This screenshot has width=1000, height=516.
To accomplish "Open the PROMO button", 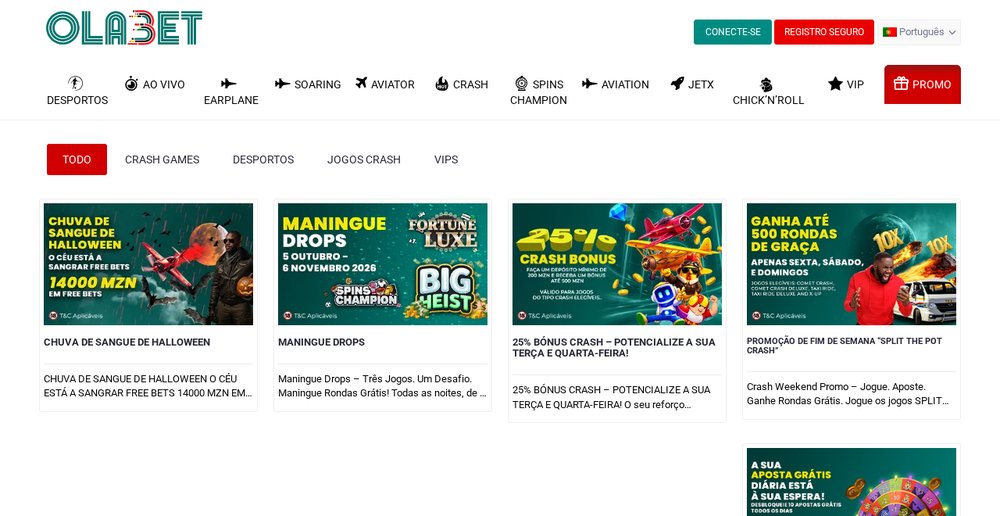I will pyautogui.click(x=922, y=84).
